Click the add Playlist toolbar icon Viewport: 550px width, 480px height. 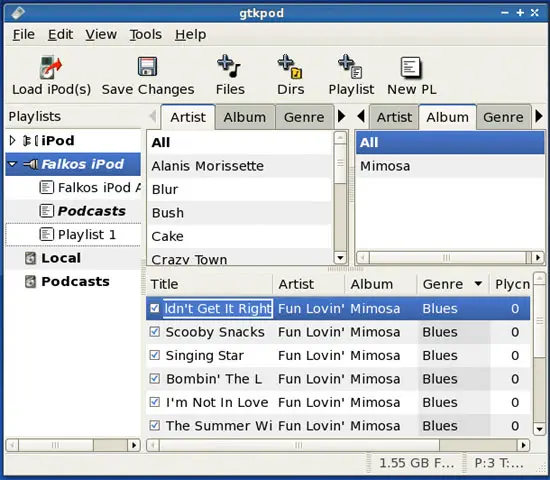pos(350,66)
